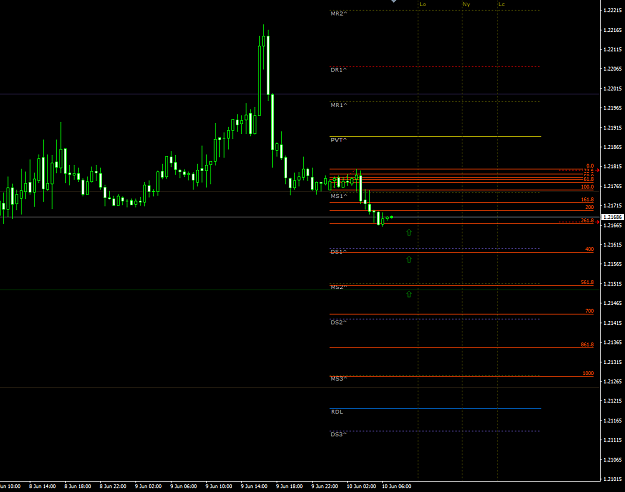This screenshot has height=492, width=625.
Task: Select the yellow PVT pivot line
Action: [x=435, y=136]
